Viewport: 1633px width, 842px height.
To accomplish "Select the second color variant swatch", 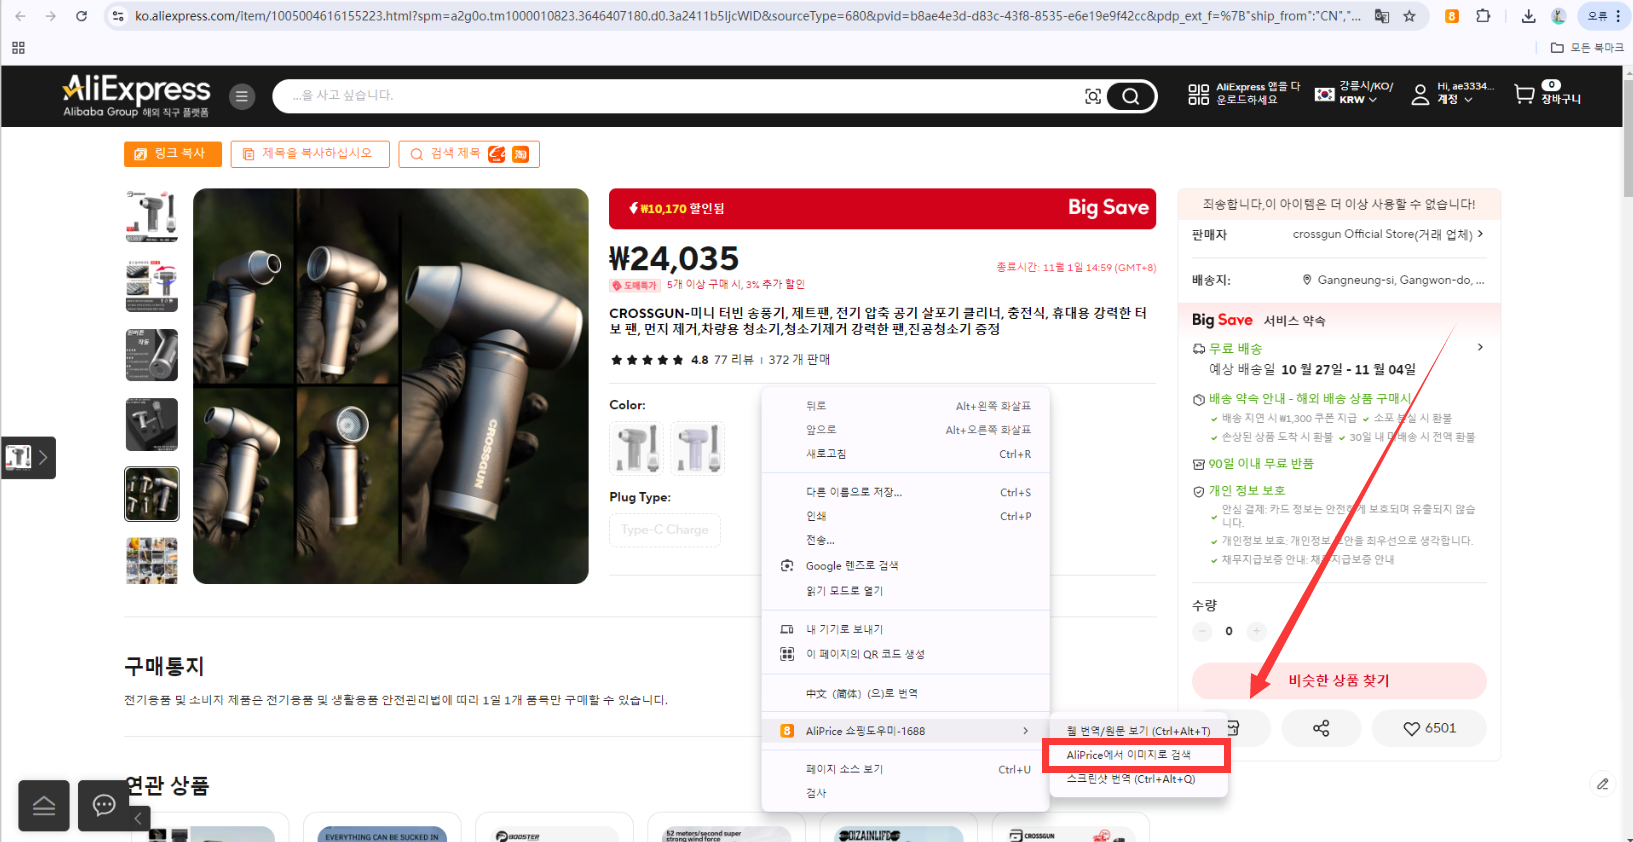I will [698, 448].
